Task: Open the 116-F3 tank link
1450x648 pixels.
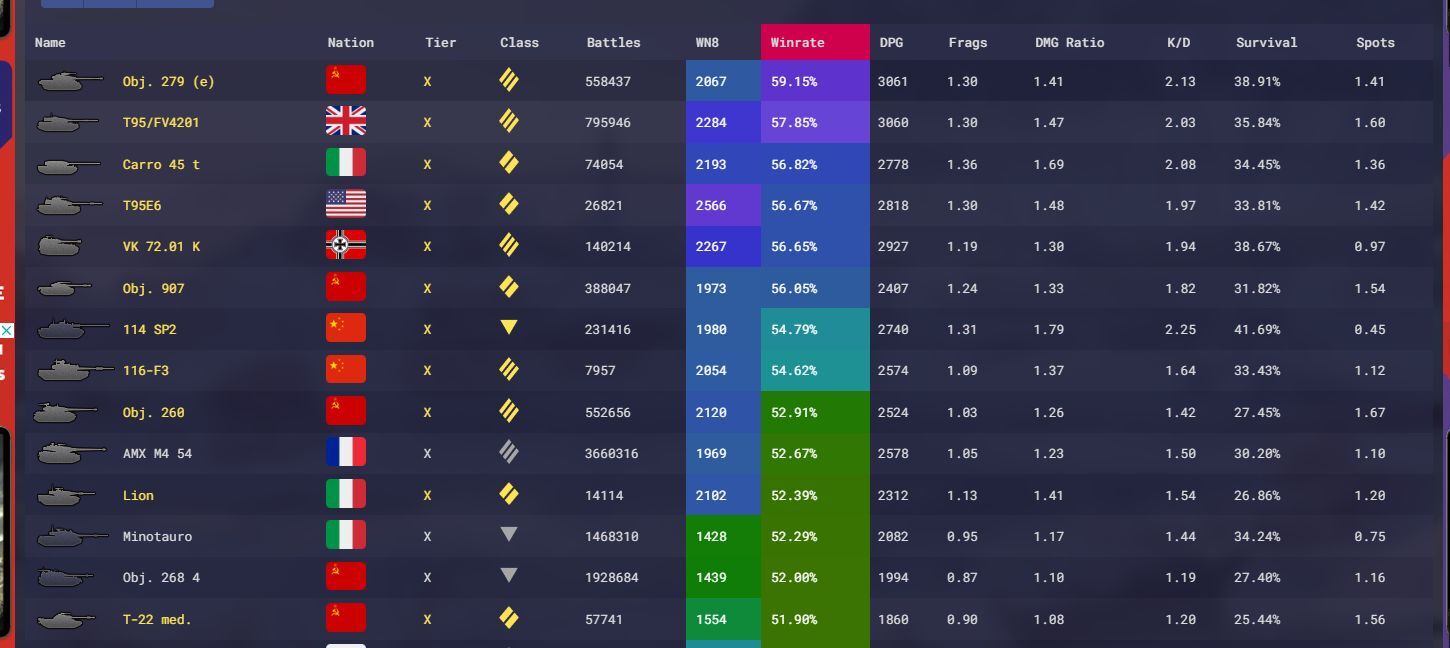Action: pyautogui.click(x=146, y=370)
